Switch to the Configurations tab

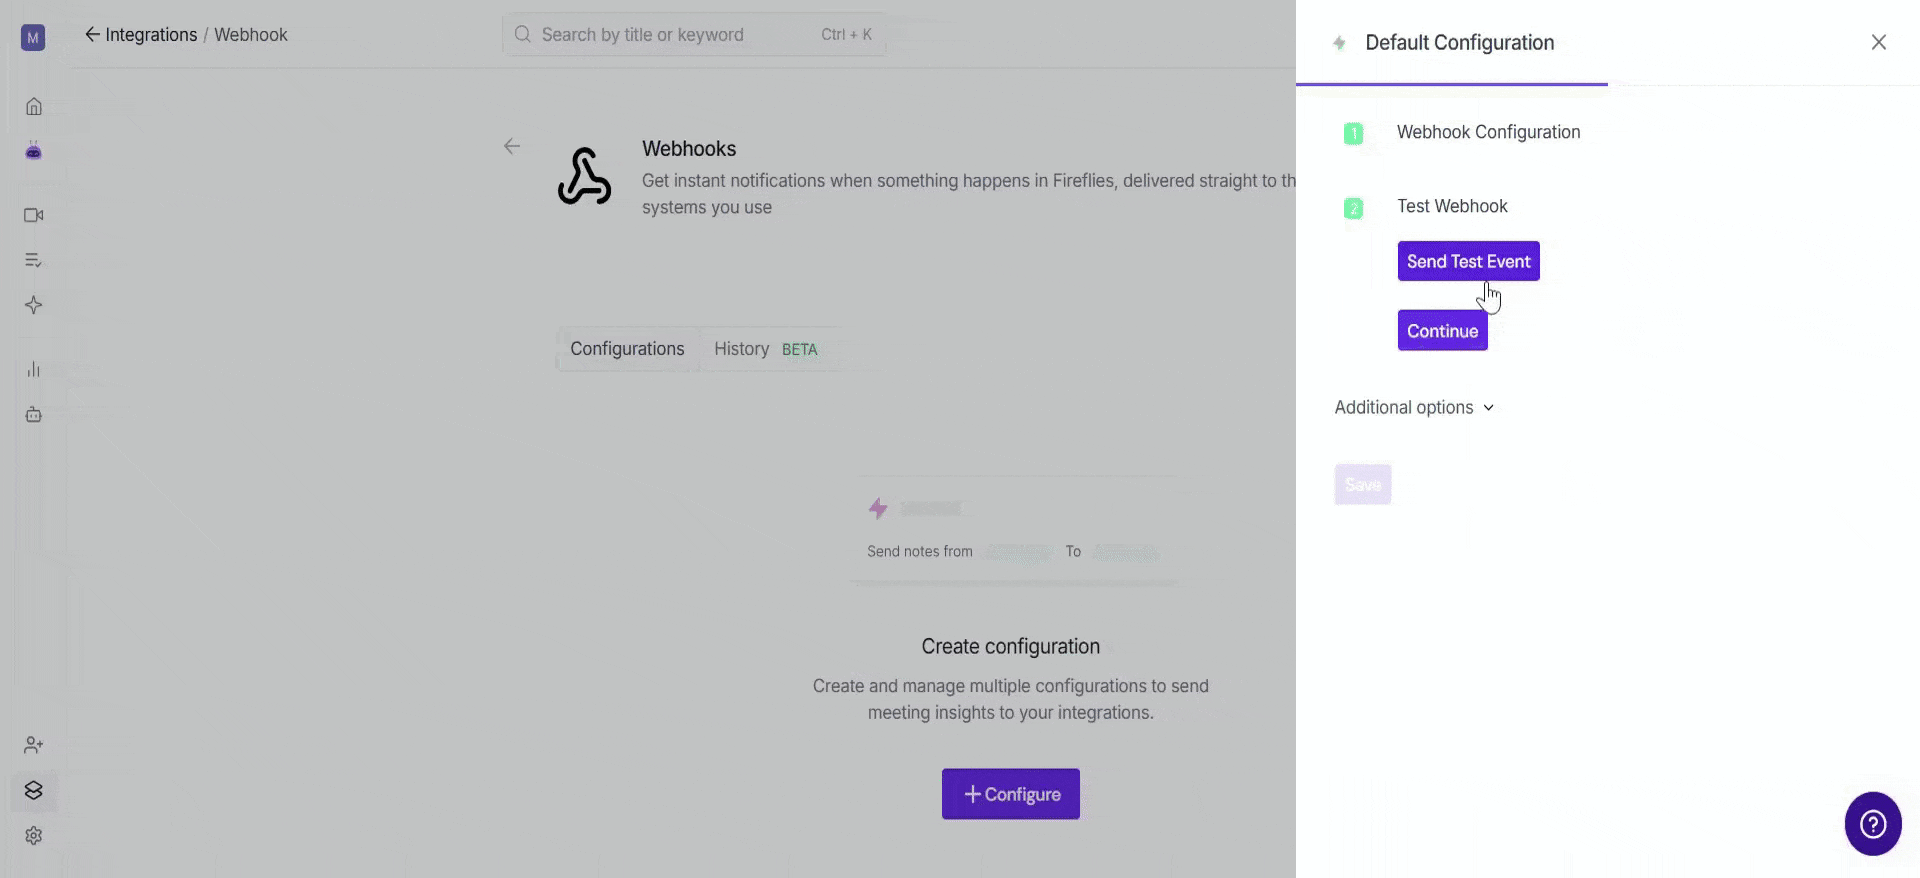(627, 349)
